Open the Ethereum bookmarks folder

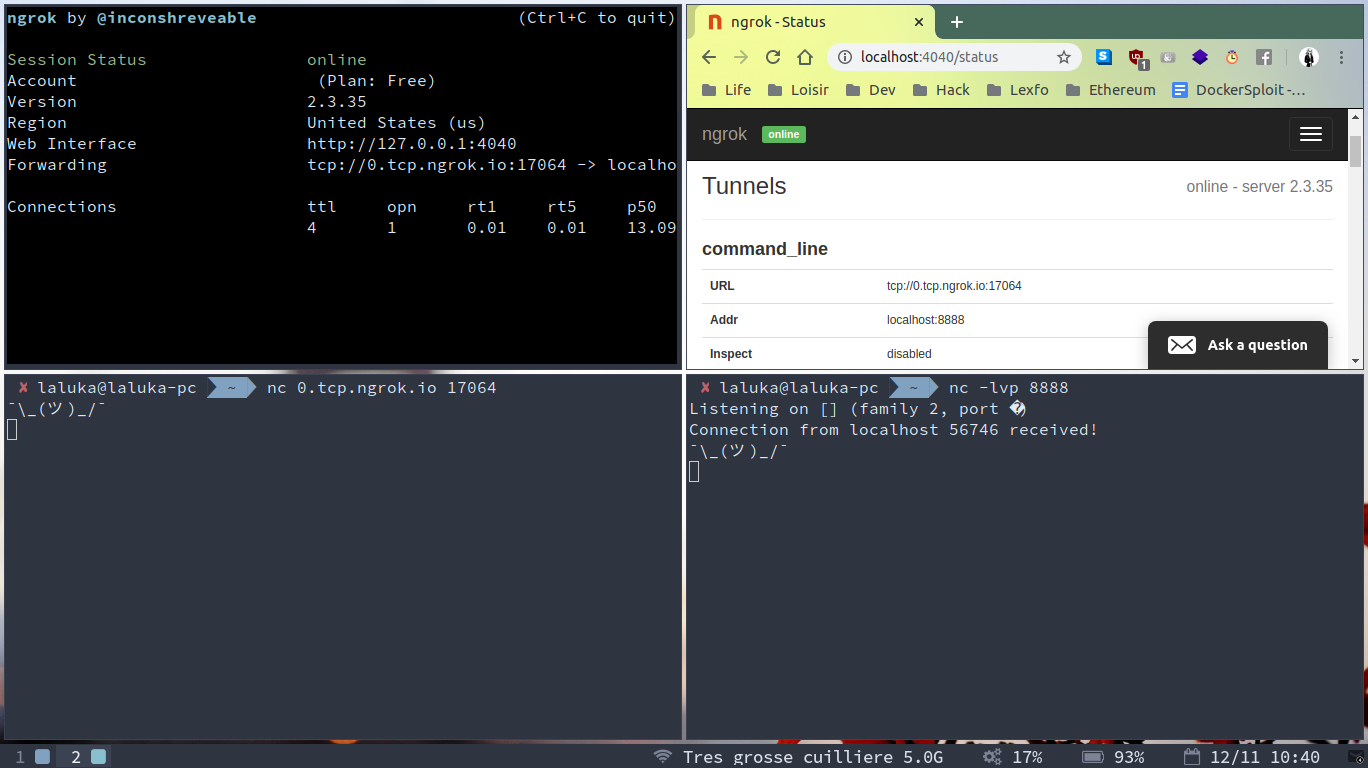1111,89
